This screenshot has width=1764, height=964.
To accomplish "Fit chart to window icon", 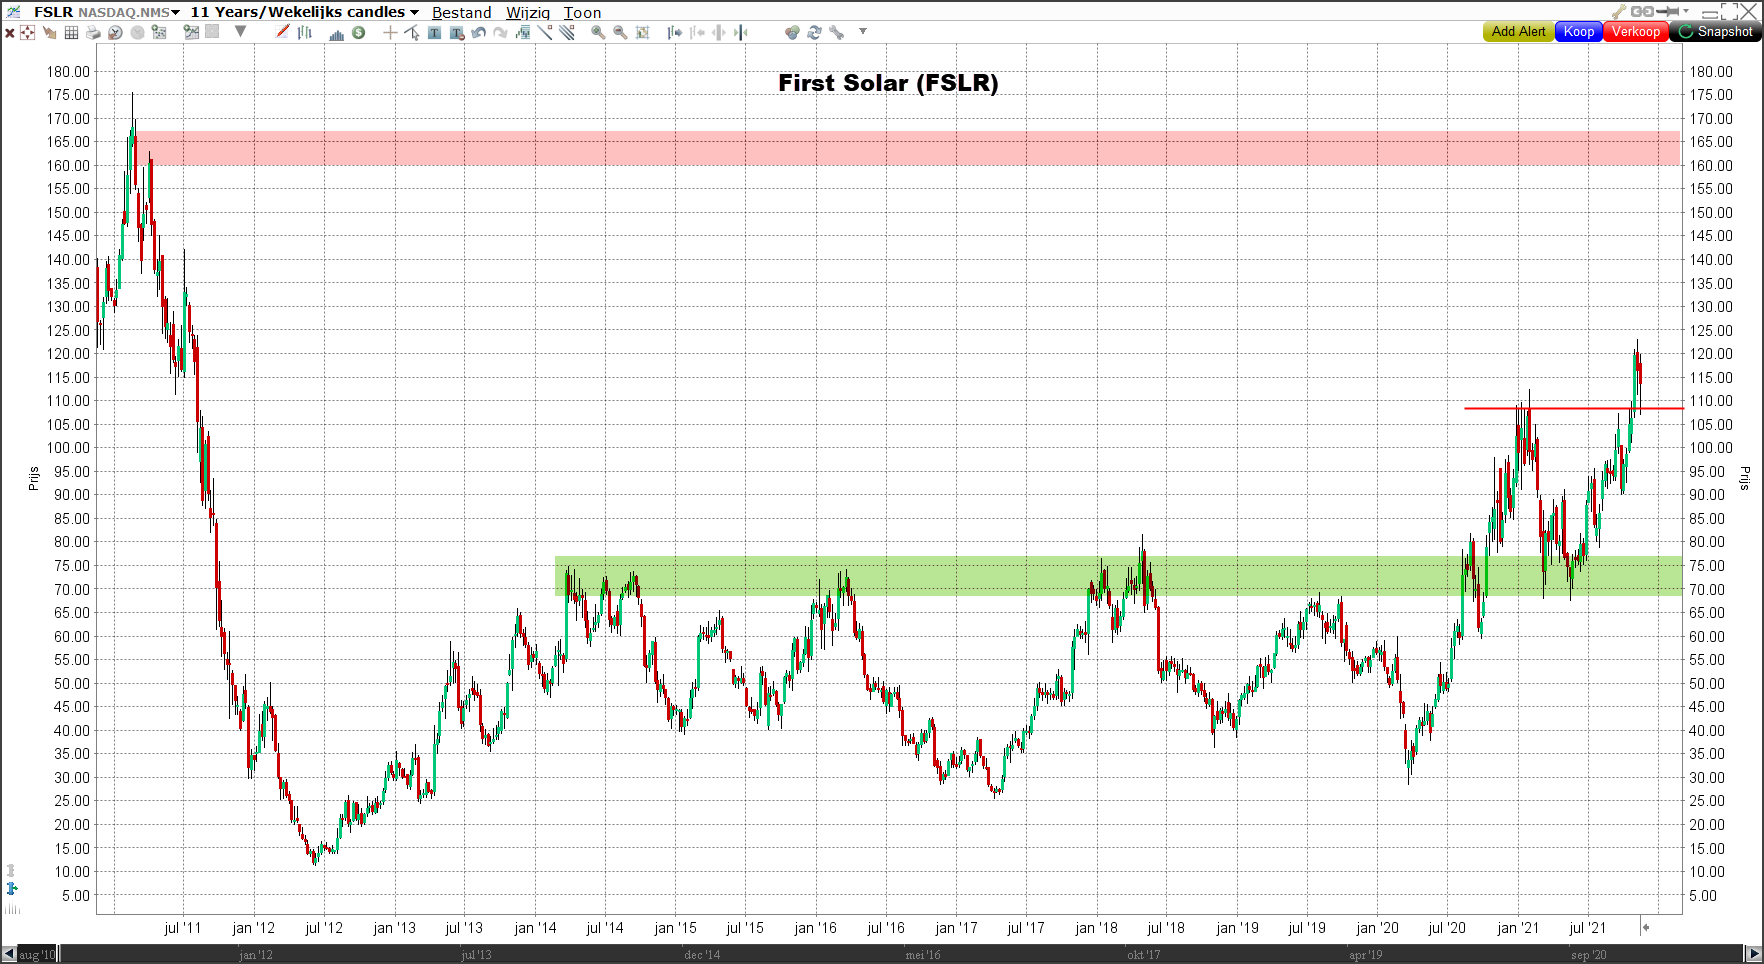I will (643, 32).
